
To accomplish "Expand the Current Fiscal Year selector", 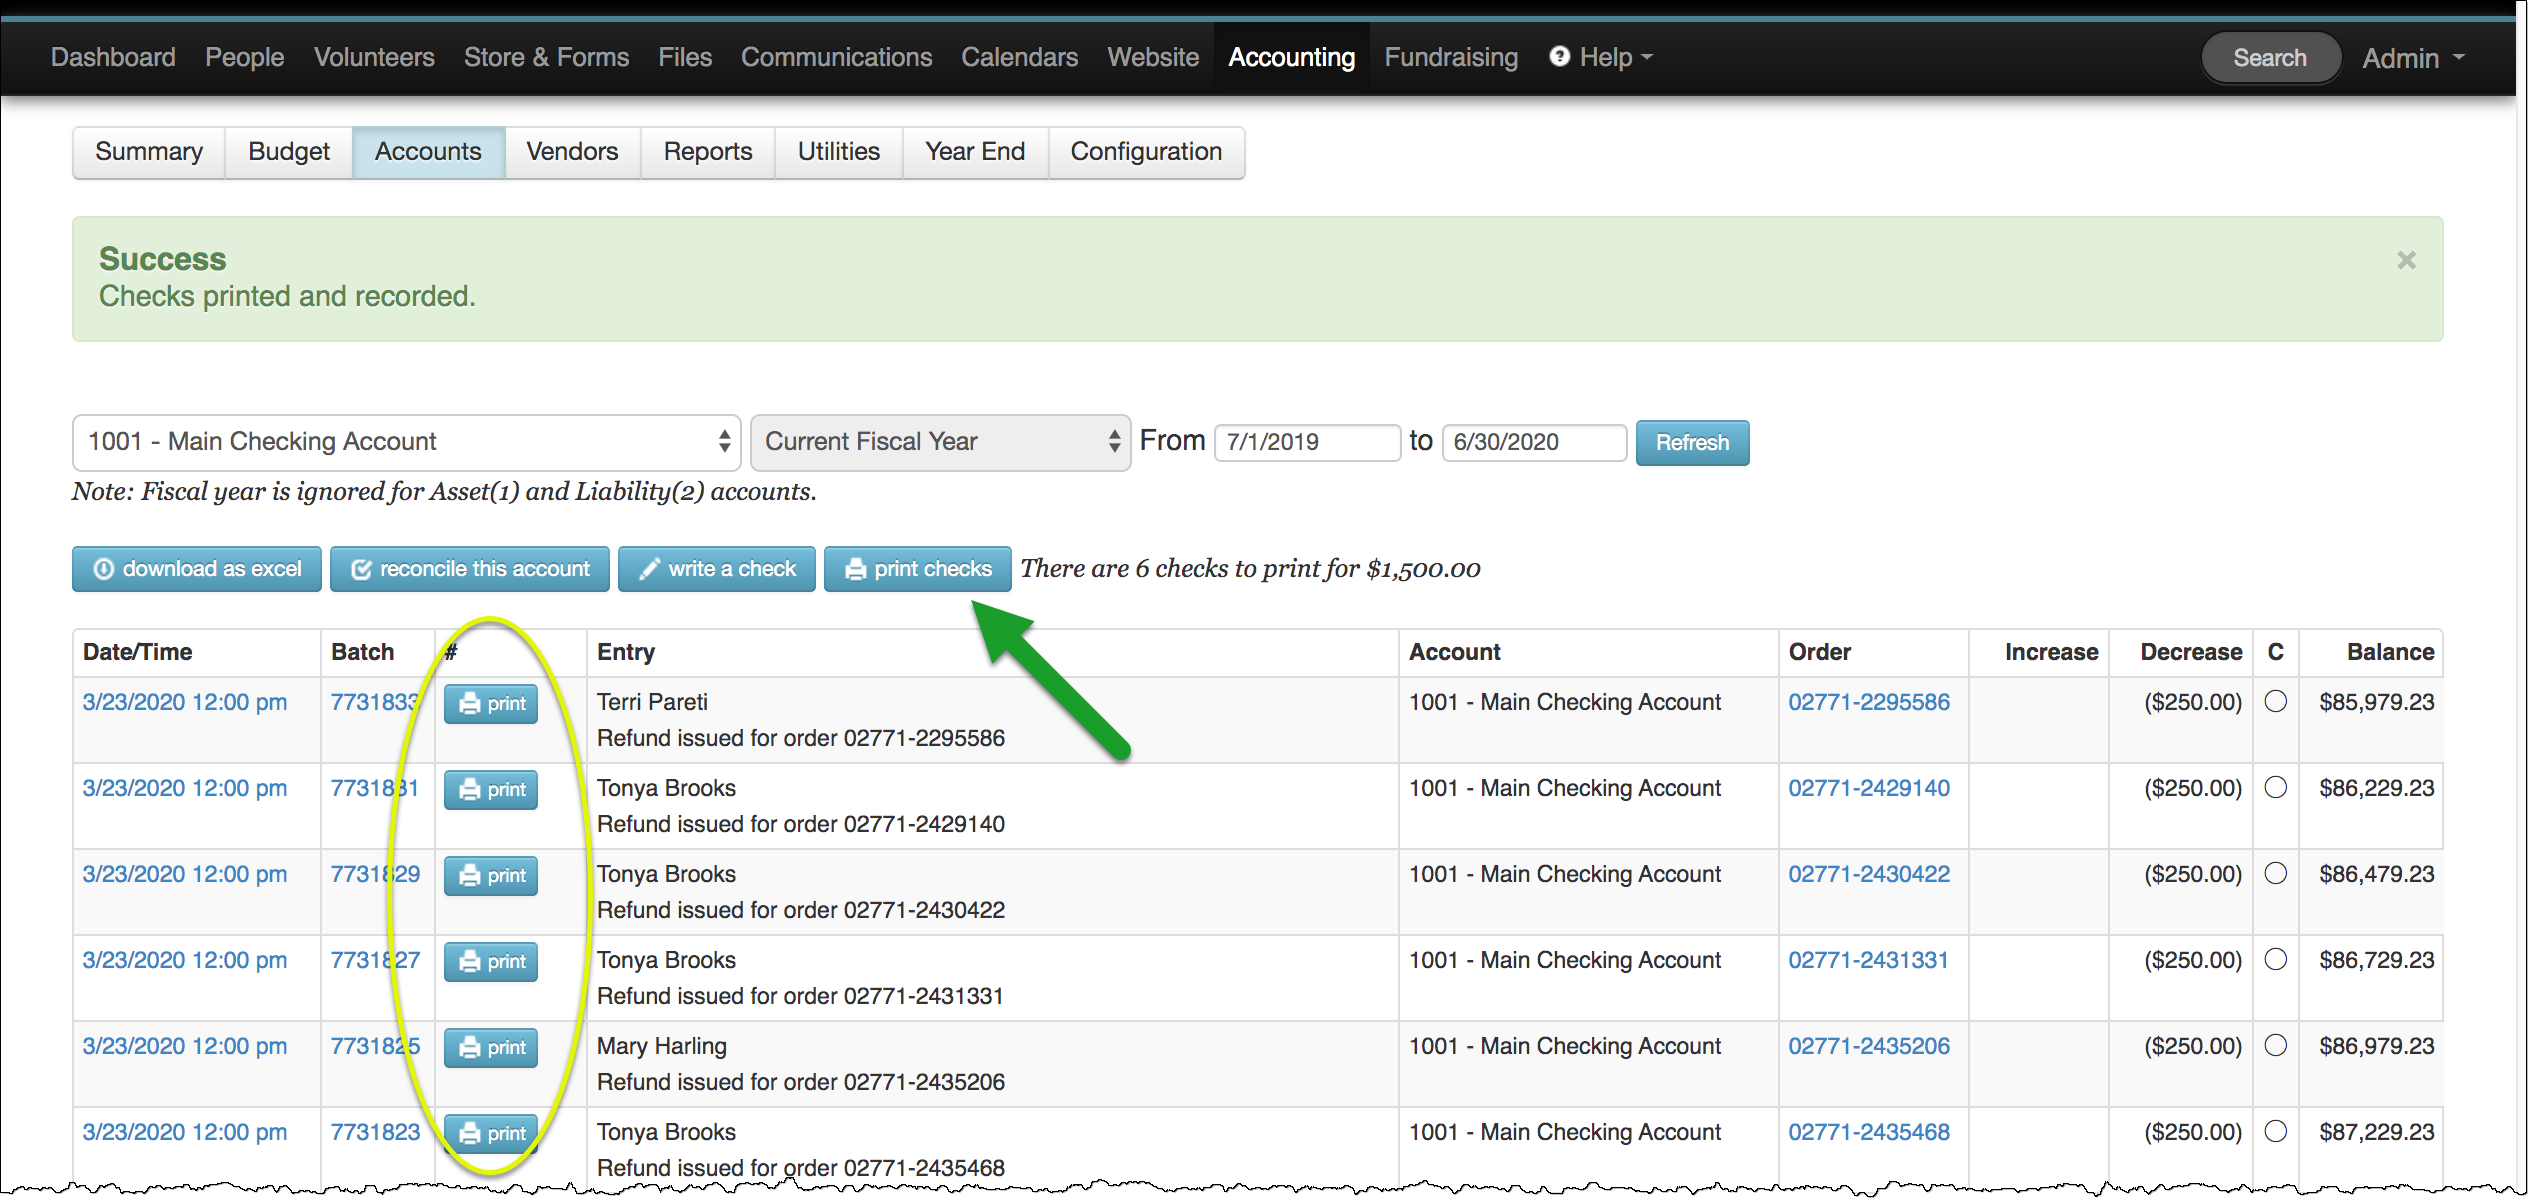I will click(x=939, y=442).
